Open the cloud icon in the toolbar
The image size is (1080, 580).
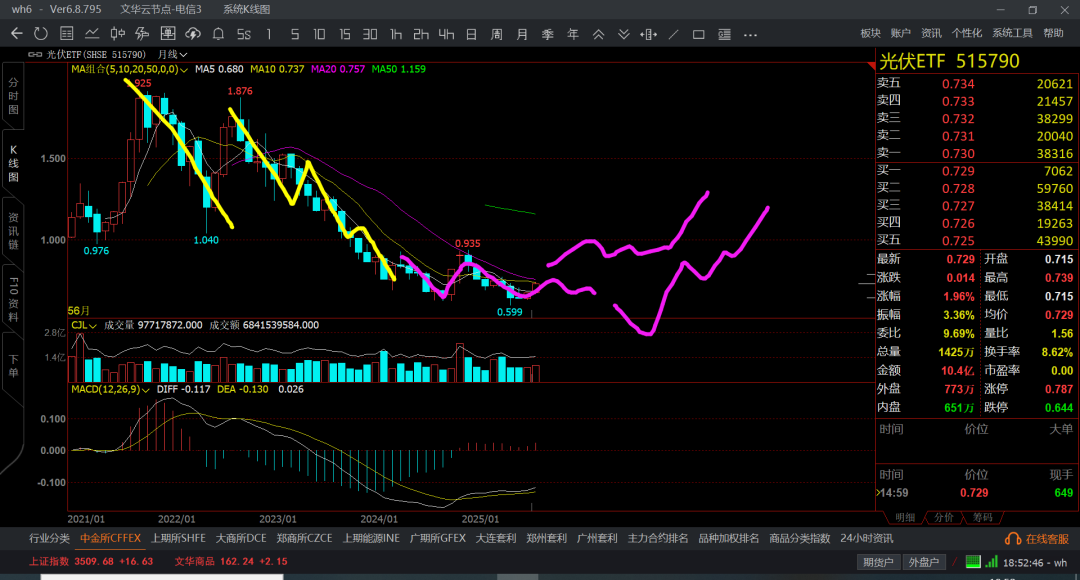point(193,34)
